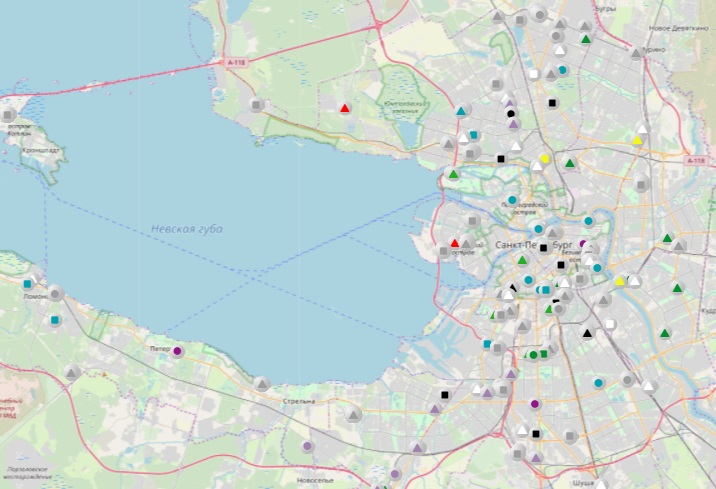Click the green triangle marker below Bugry
This screenshot has width=716, height=489.
(585, 39)
